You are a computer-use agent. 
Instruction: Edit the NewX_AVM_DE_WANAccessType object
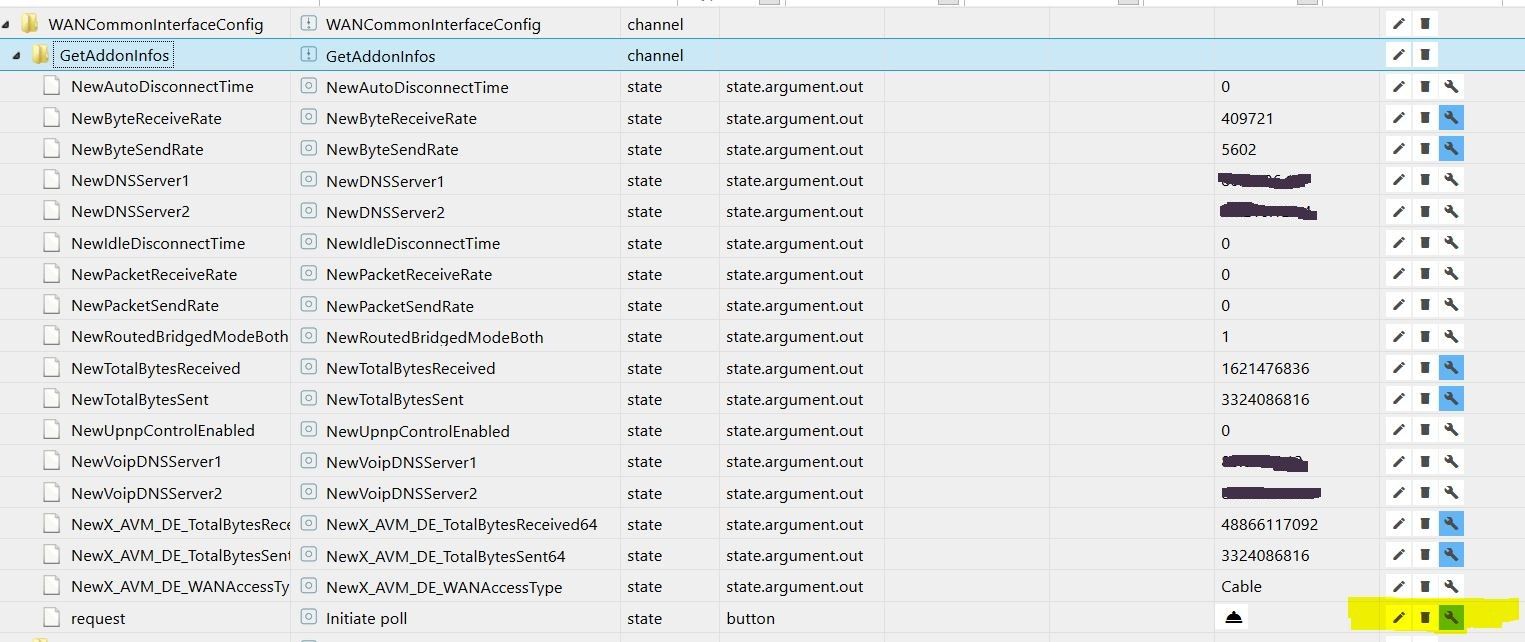click(x=1399, y=587)
